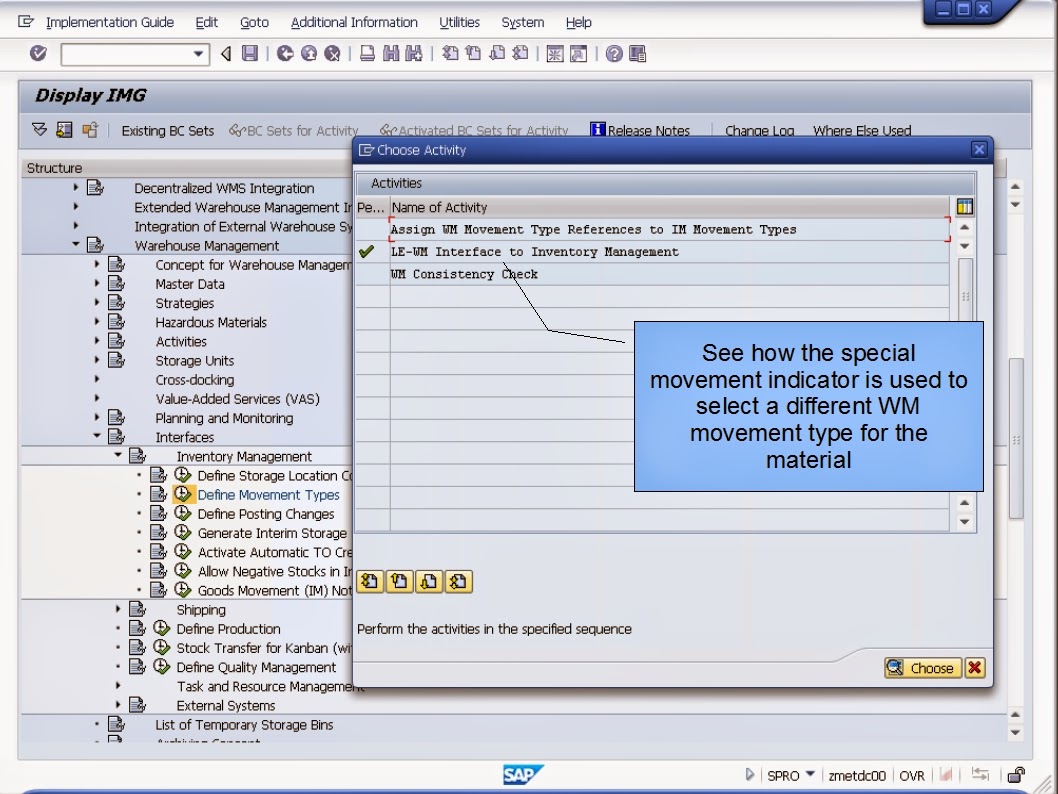The height and width of the screenshot is (794, 1058).
Task: Click the Release Notes button
Action: (x=640, y=131)
